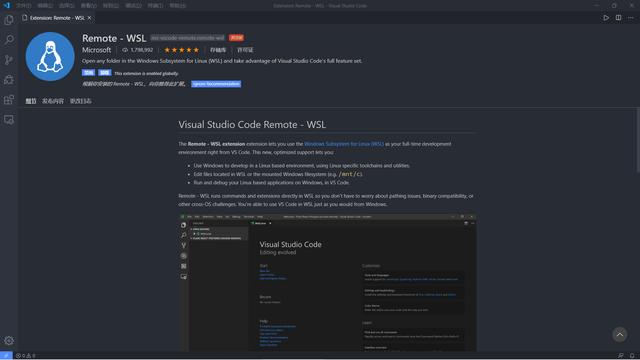Click the README screenshot of Visual Studio Code

(x=327, y=282)
